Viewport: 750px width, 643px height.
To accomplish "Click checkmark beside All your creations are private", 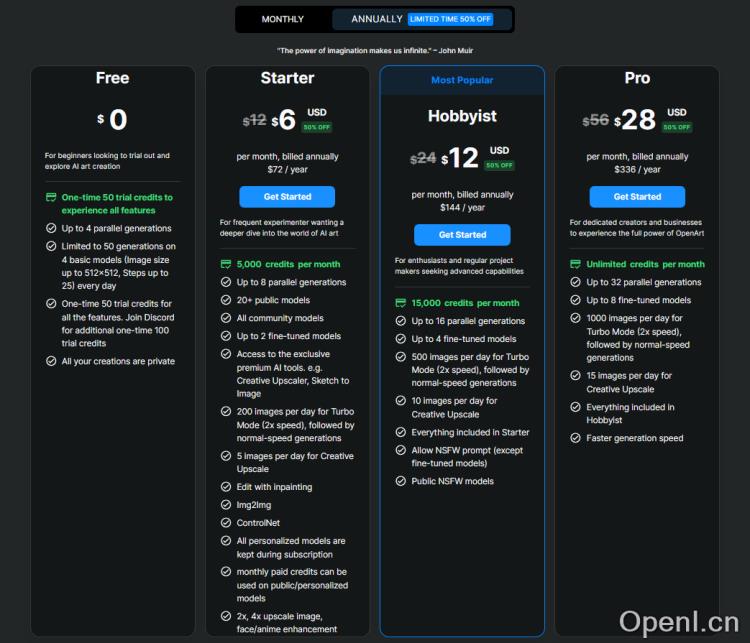I will pos(51,361).
